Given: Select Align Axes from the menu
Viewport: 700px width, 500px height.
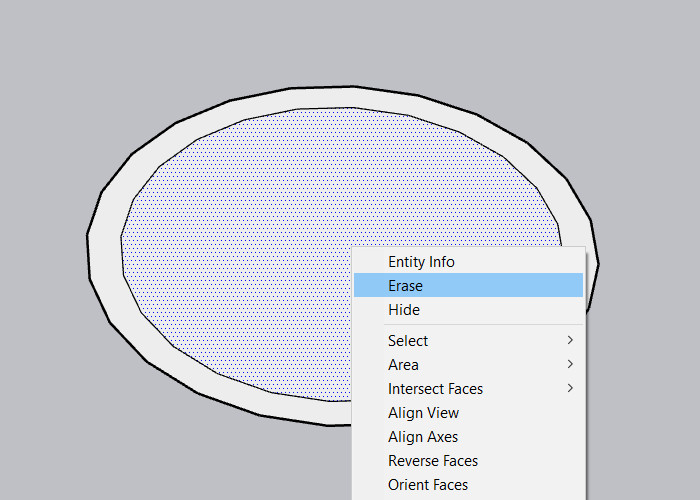Looking at the screenshot, I should [423, 437].
